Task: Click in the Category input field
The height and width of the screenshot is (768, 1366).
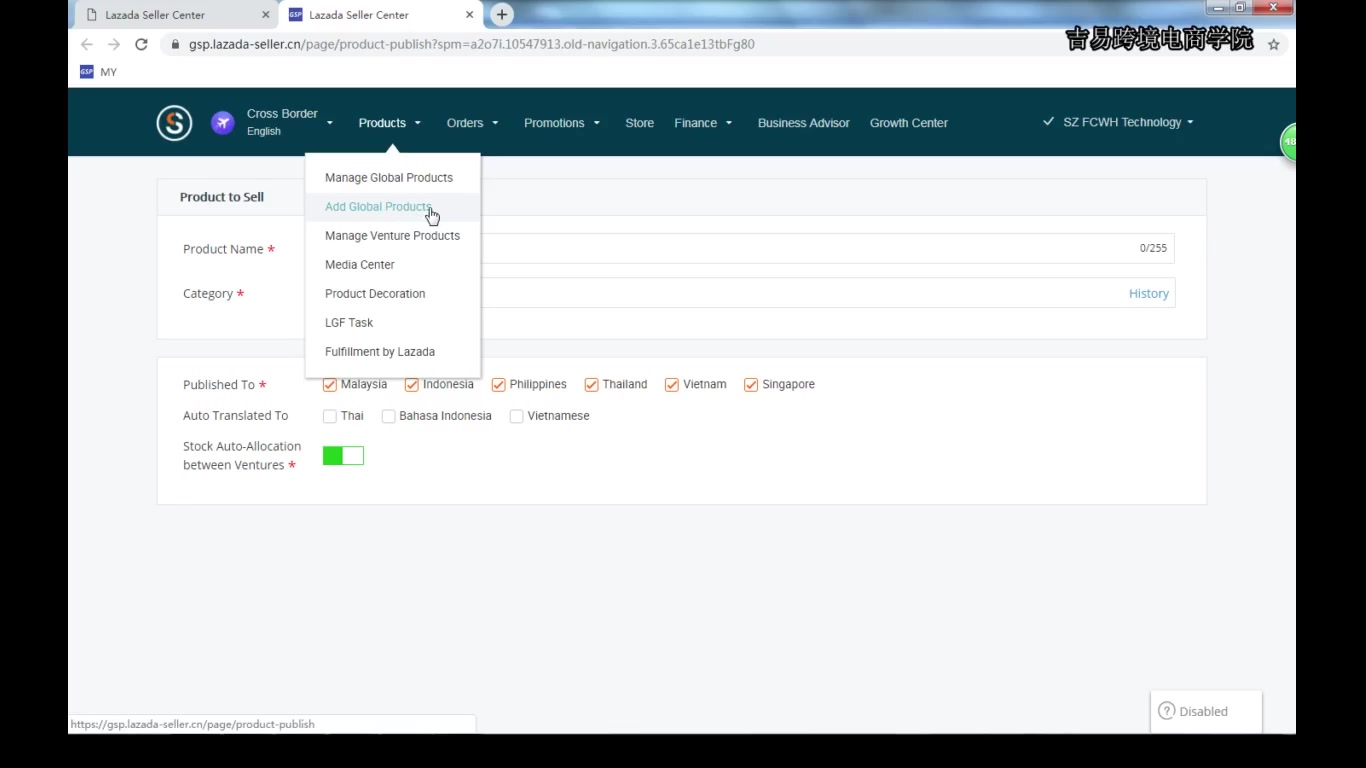Action: [748, 293]
